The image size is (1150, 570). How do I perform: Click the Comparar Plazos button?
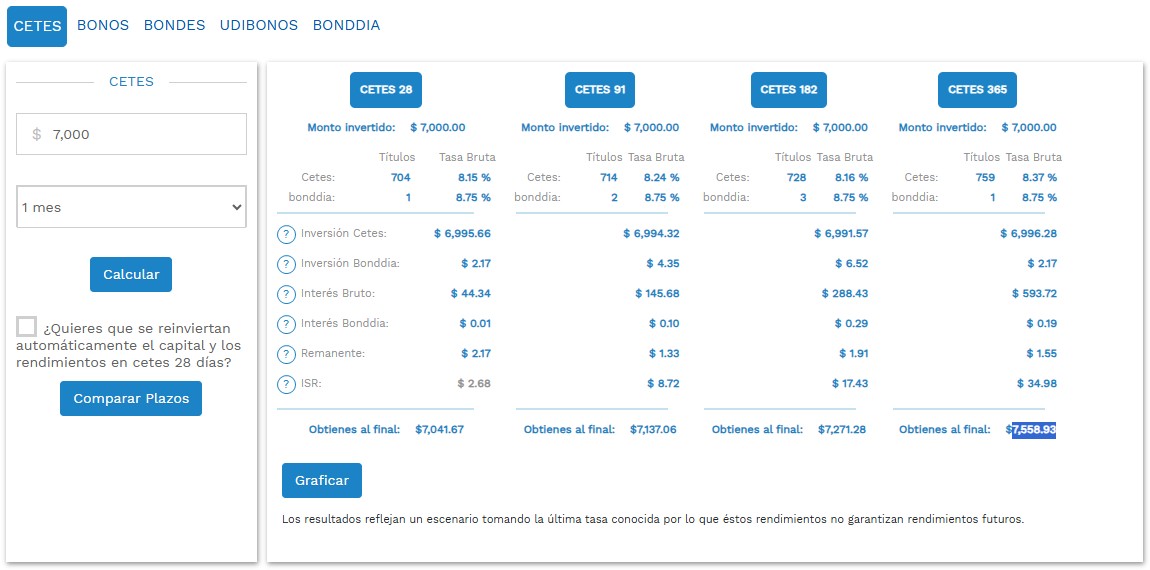(131, 399)
